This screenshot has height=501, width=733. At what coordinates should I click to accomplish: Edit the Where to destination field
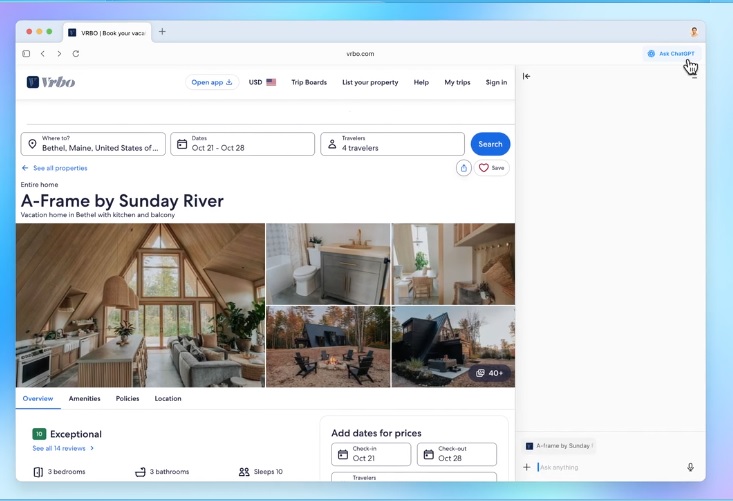[93, 144]
